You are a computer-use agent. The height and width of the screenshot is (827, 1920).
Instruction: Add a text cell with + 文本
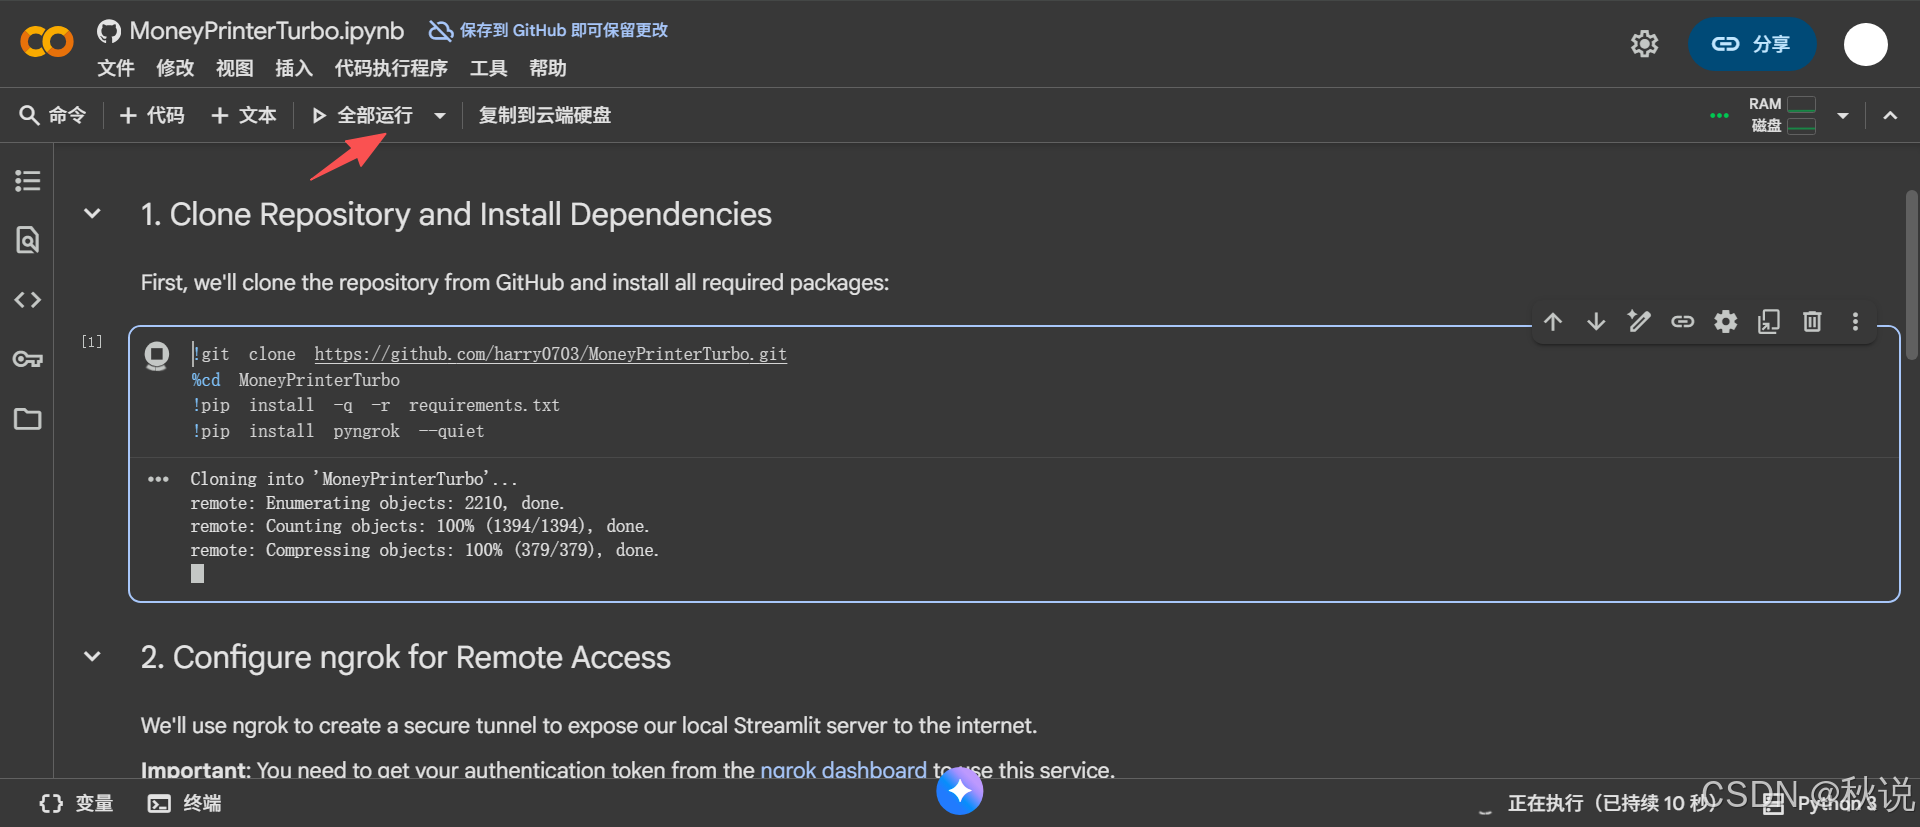click(244, 116)
